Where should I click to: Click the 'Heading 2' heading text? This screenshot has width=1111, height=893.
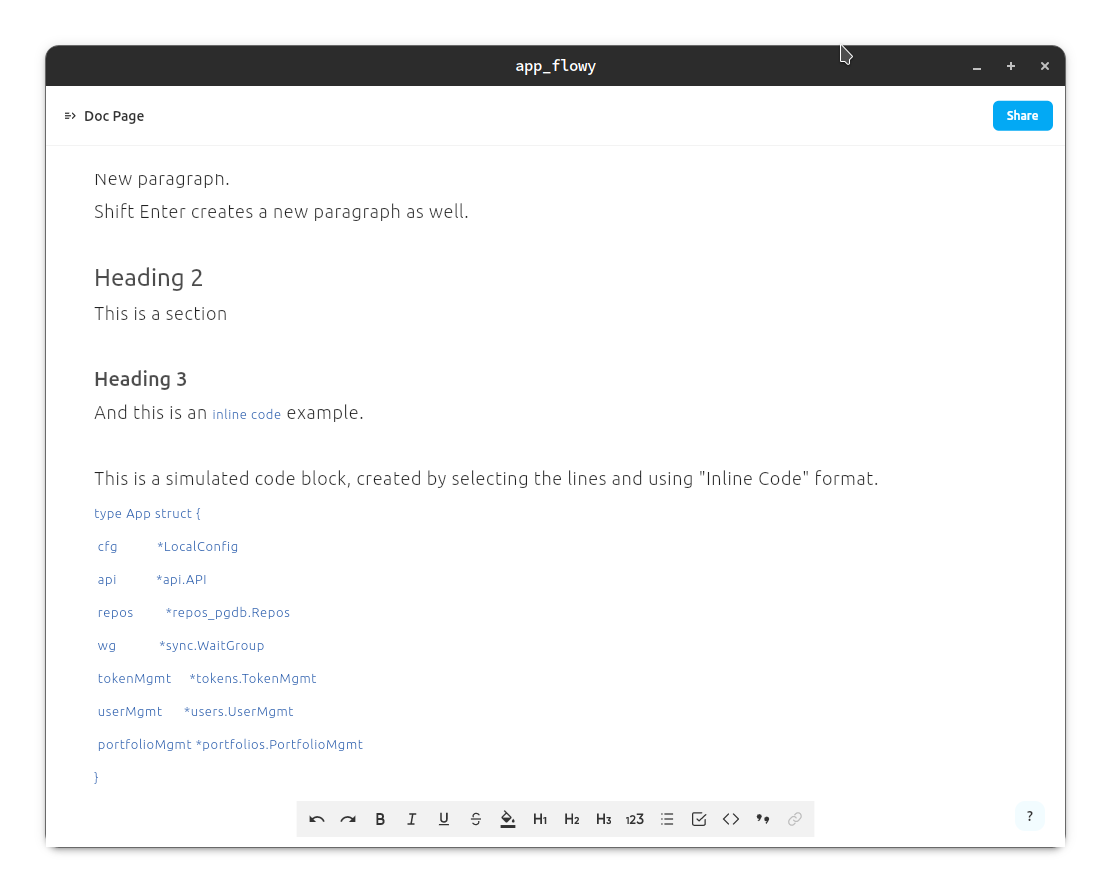pyautogui.click(x=149, y=278)
